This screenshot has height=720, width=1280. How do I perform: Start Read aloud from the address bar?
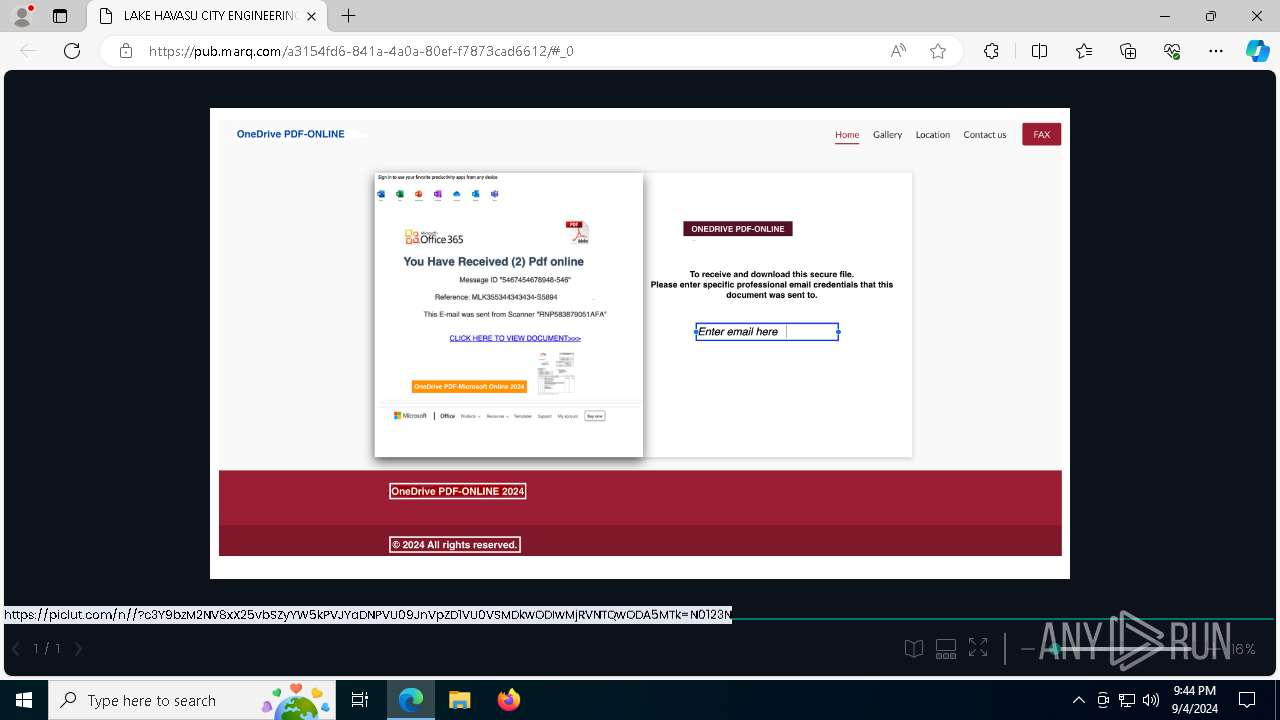898,51
